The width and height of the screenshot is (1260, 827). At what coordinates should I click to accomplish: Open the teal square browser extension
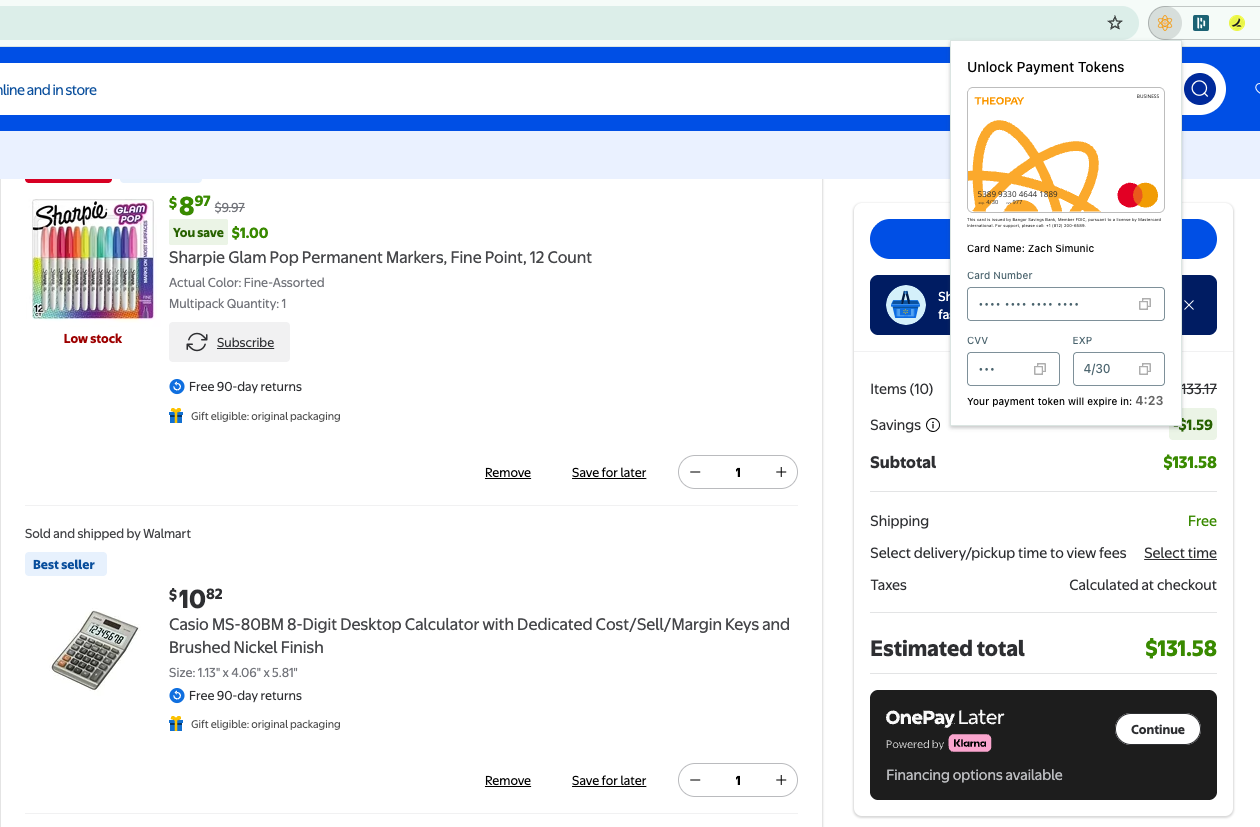[x=1201, y=23]
